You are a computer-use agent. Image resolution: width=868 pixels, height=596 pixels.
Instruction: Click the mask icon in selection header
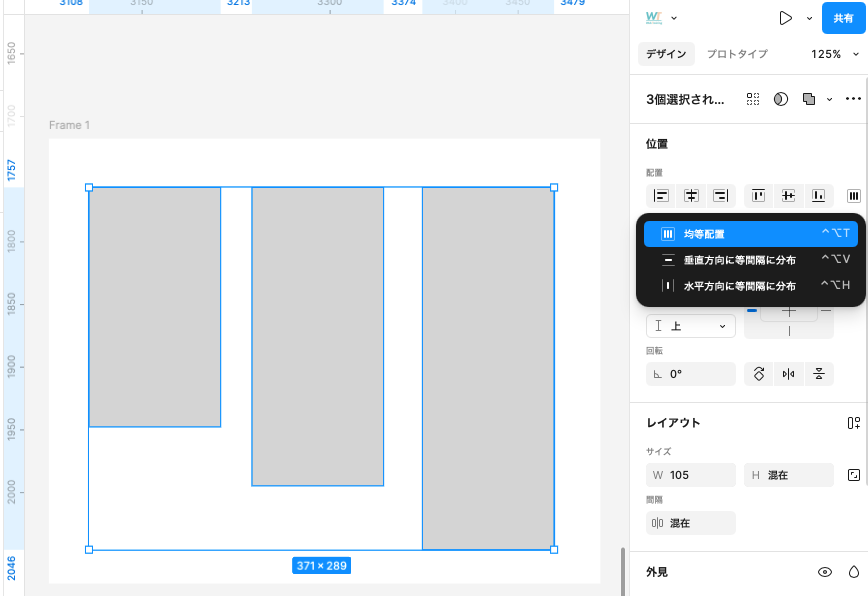coord(781,99)
